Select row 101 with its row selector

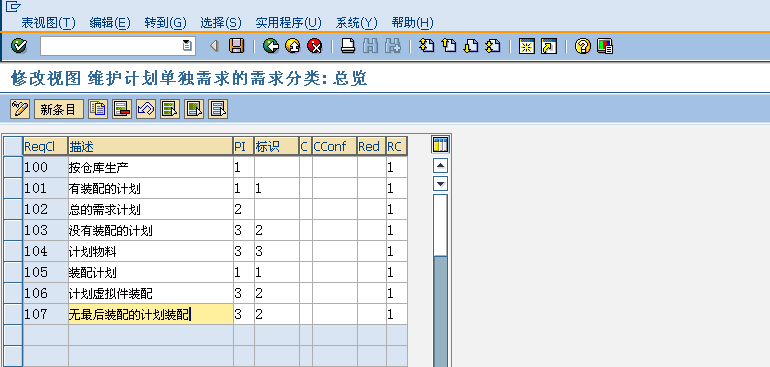tap(13, 188)
